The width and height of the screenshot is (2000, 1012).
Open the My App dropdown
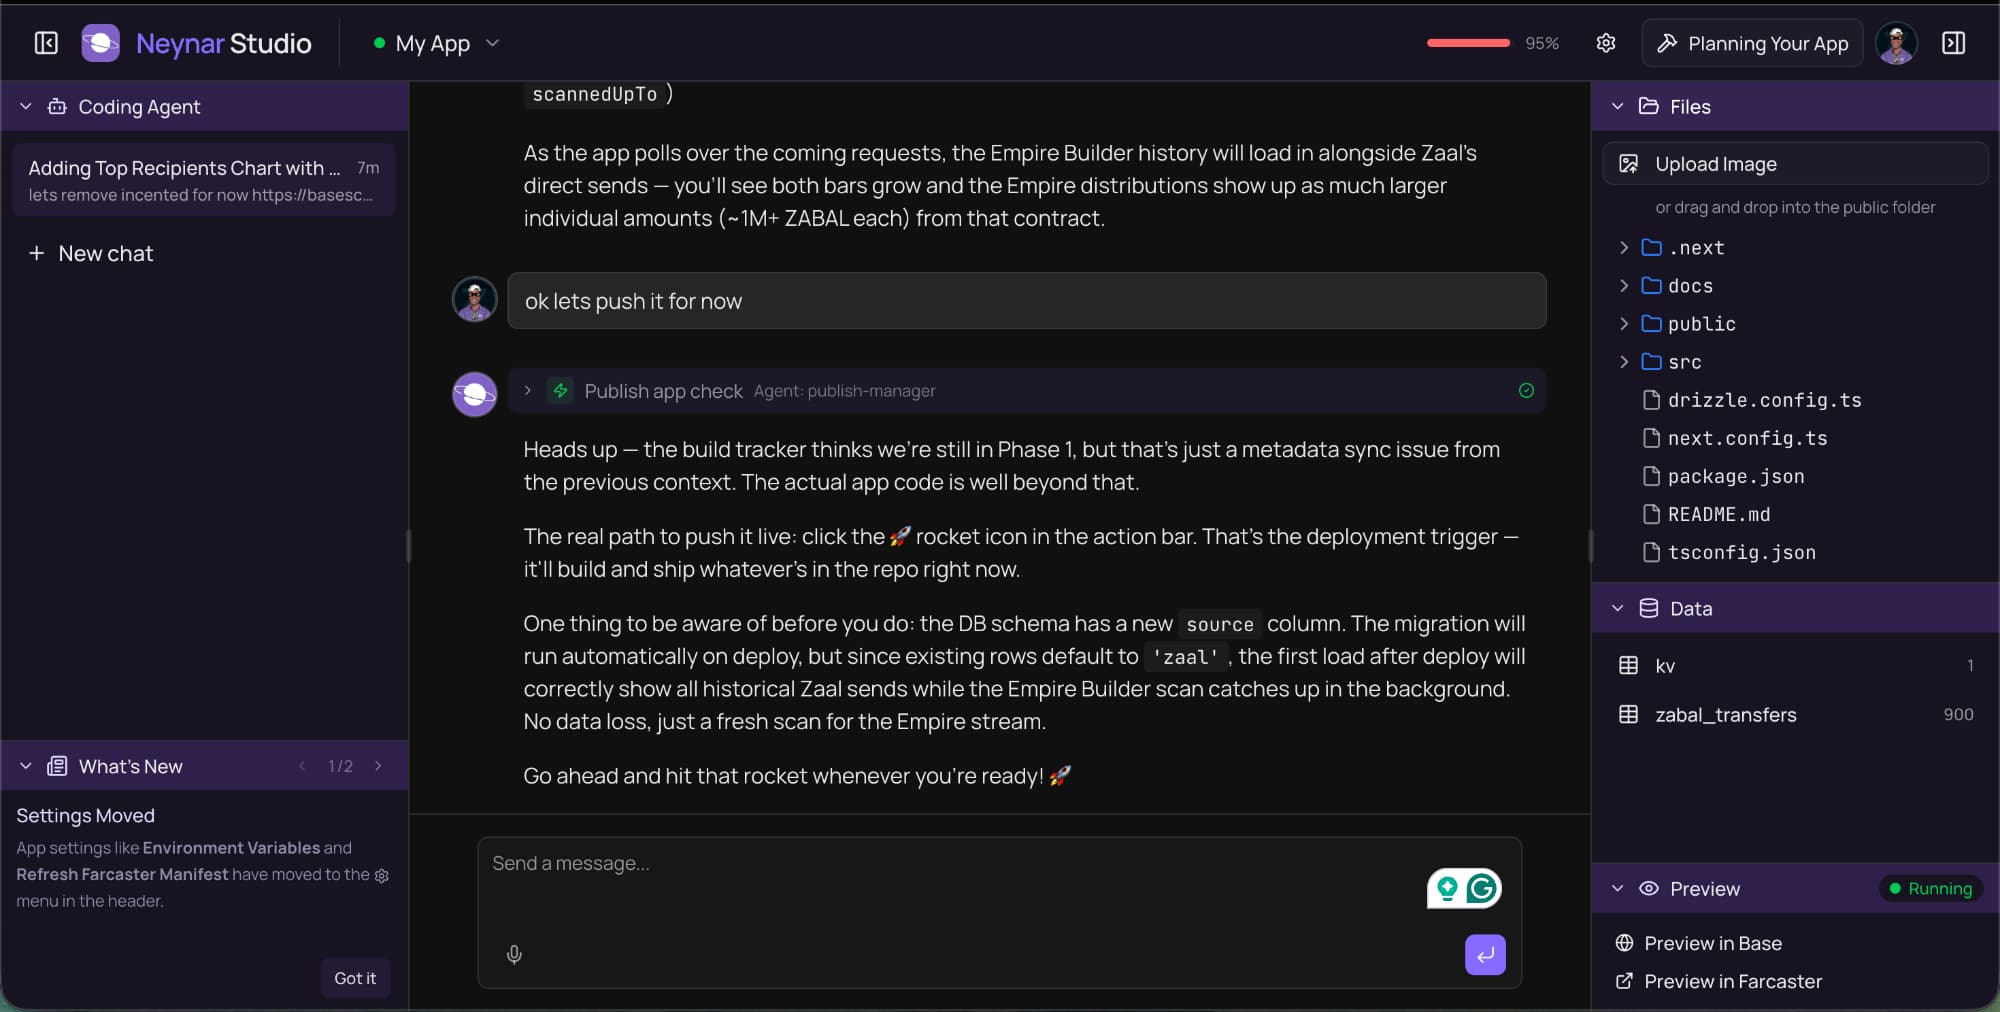pyautogui.click(x=436, y=43)
